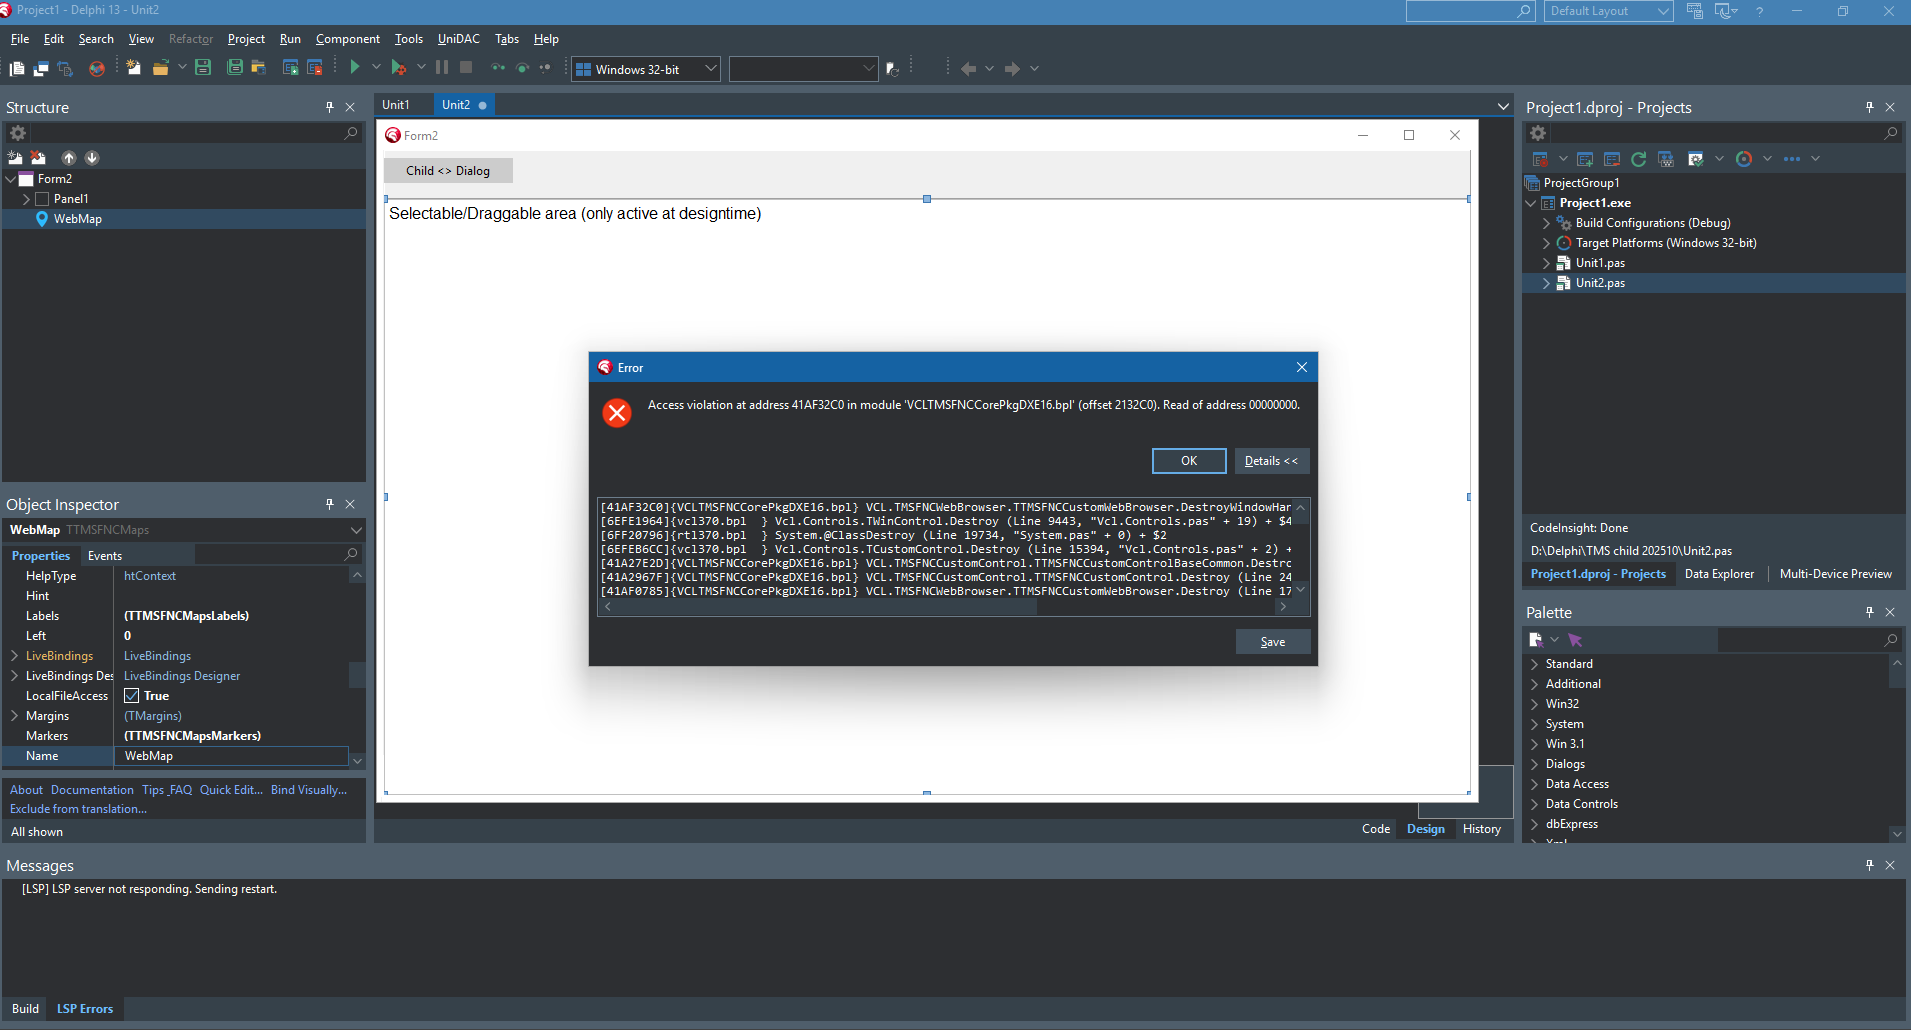Click the pin icon on Messages panel
1911x1030 pixels.
pyautogui.click(x=1869, y=865)
